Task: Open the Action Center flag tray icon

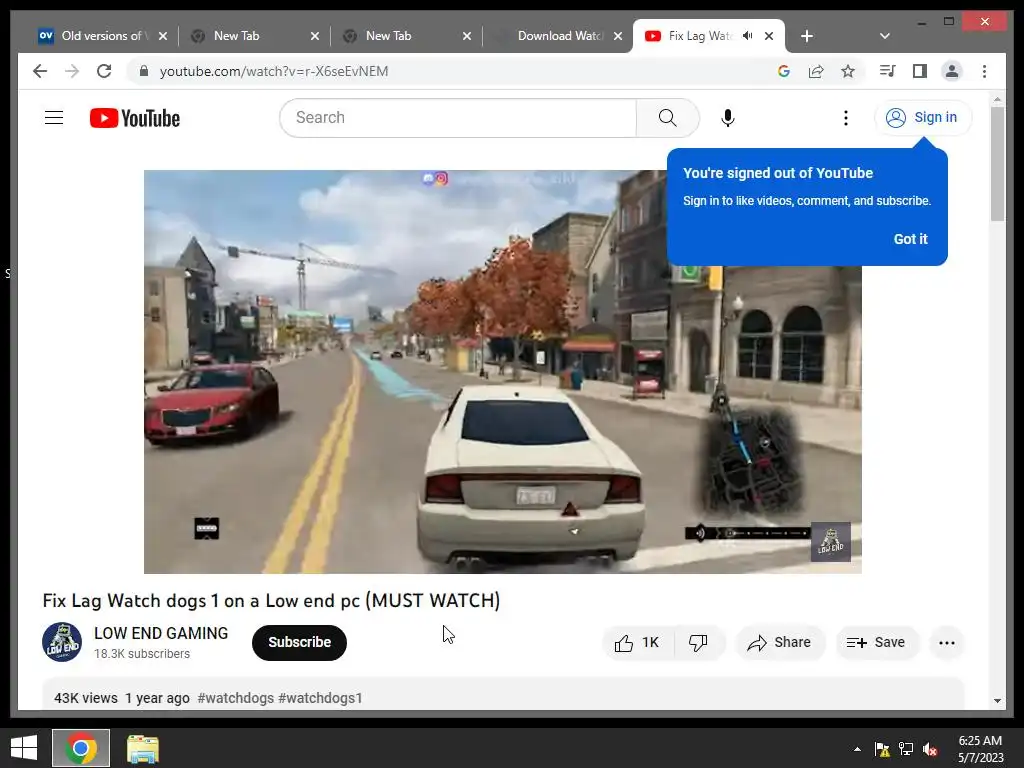Action: [882, 749]
